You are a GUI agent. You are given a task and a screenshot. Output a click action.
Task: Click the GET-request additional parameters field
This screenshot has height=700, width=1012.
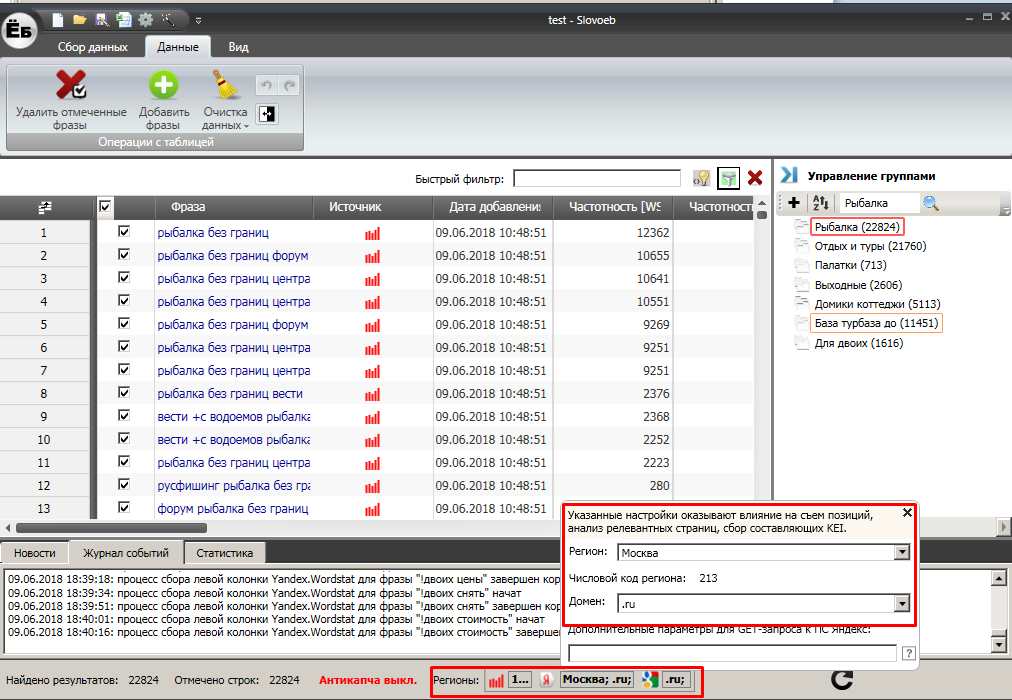point(732,653)
